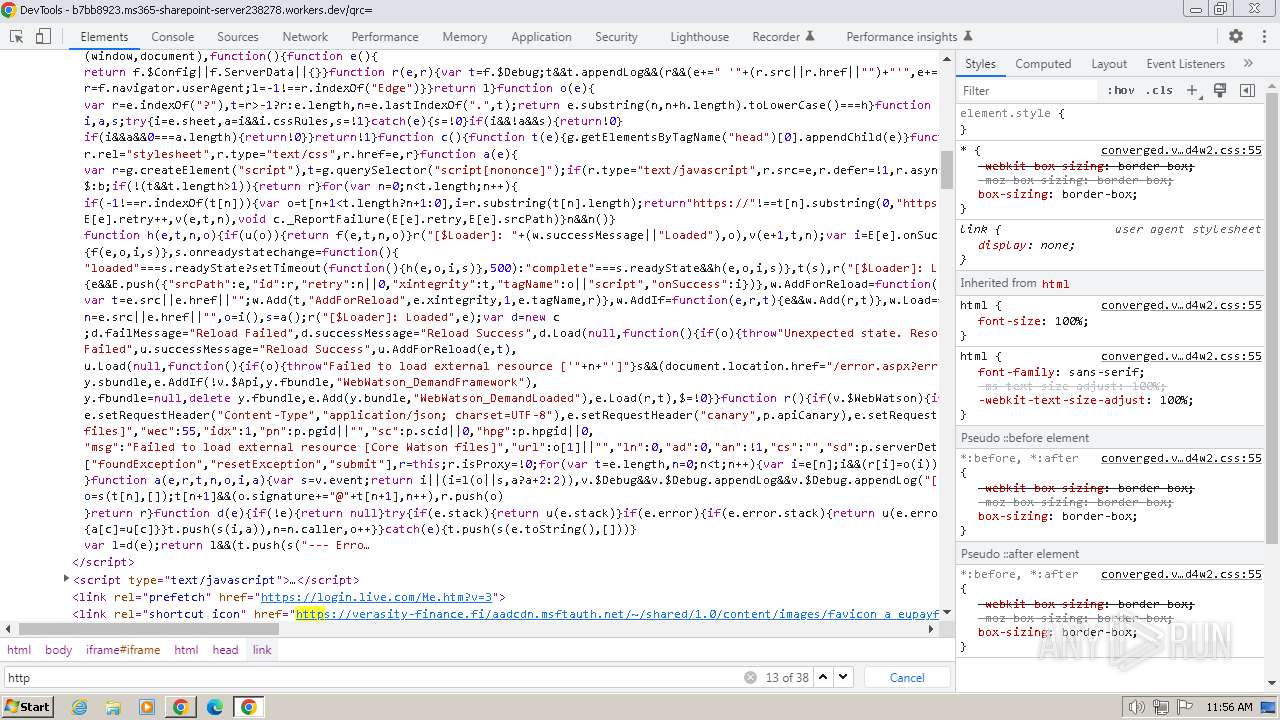Viewport: 1280px width, 720px height.
Task: Toggle computed styles sidebar icon
Action: point(1247,90)
